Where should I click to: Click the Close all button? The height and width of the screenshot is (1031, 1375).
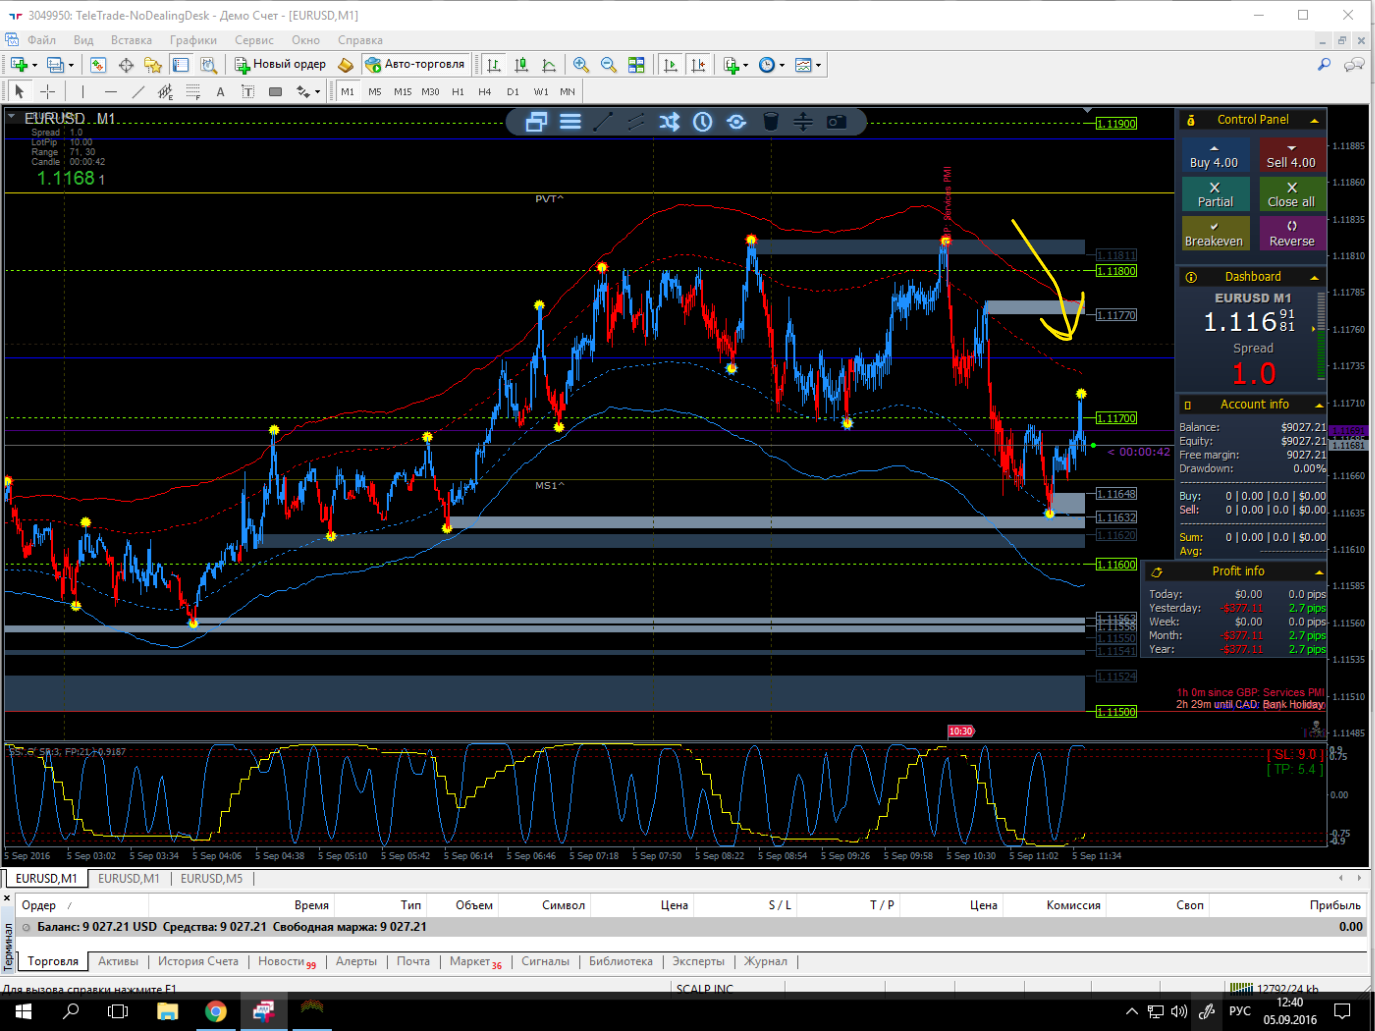pyautogui.click(x=1291, y=194)
